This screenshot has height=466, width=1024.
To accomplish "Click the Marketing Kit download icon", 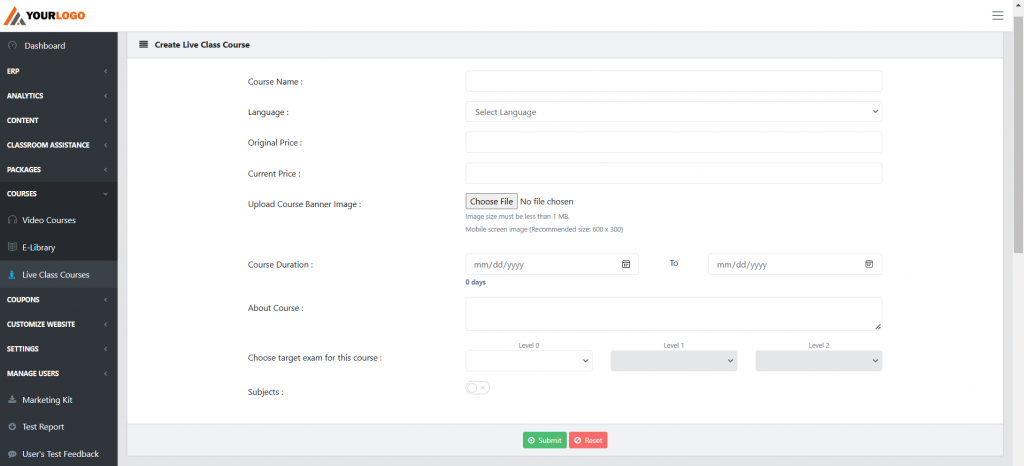I will (12, 399).
